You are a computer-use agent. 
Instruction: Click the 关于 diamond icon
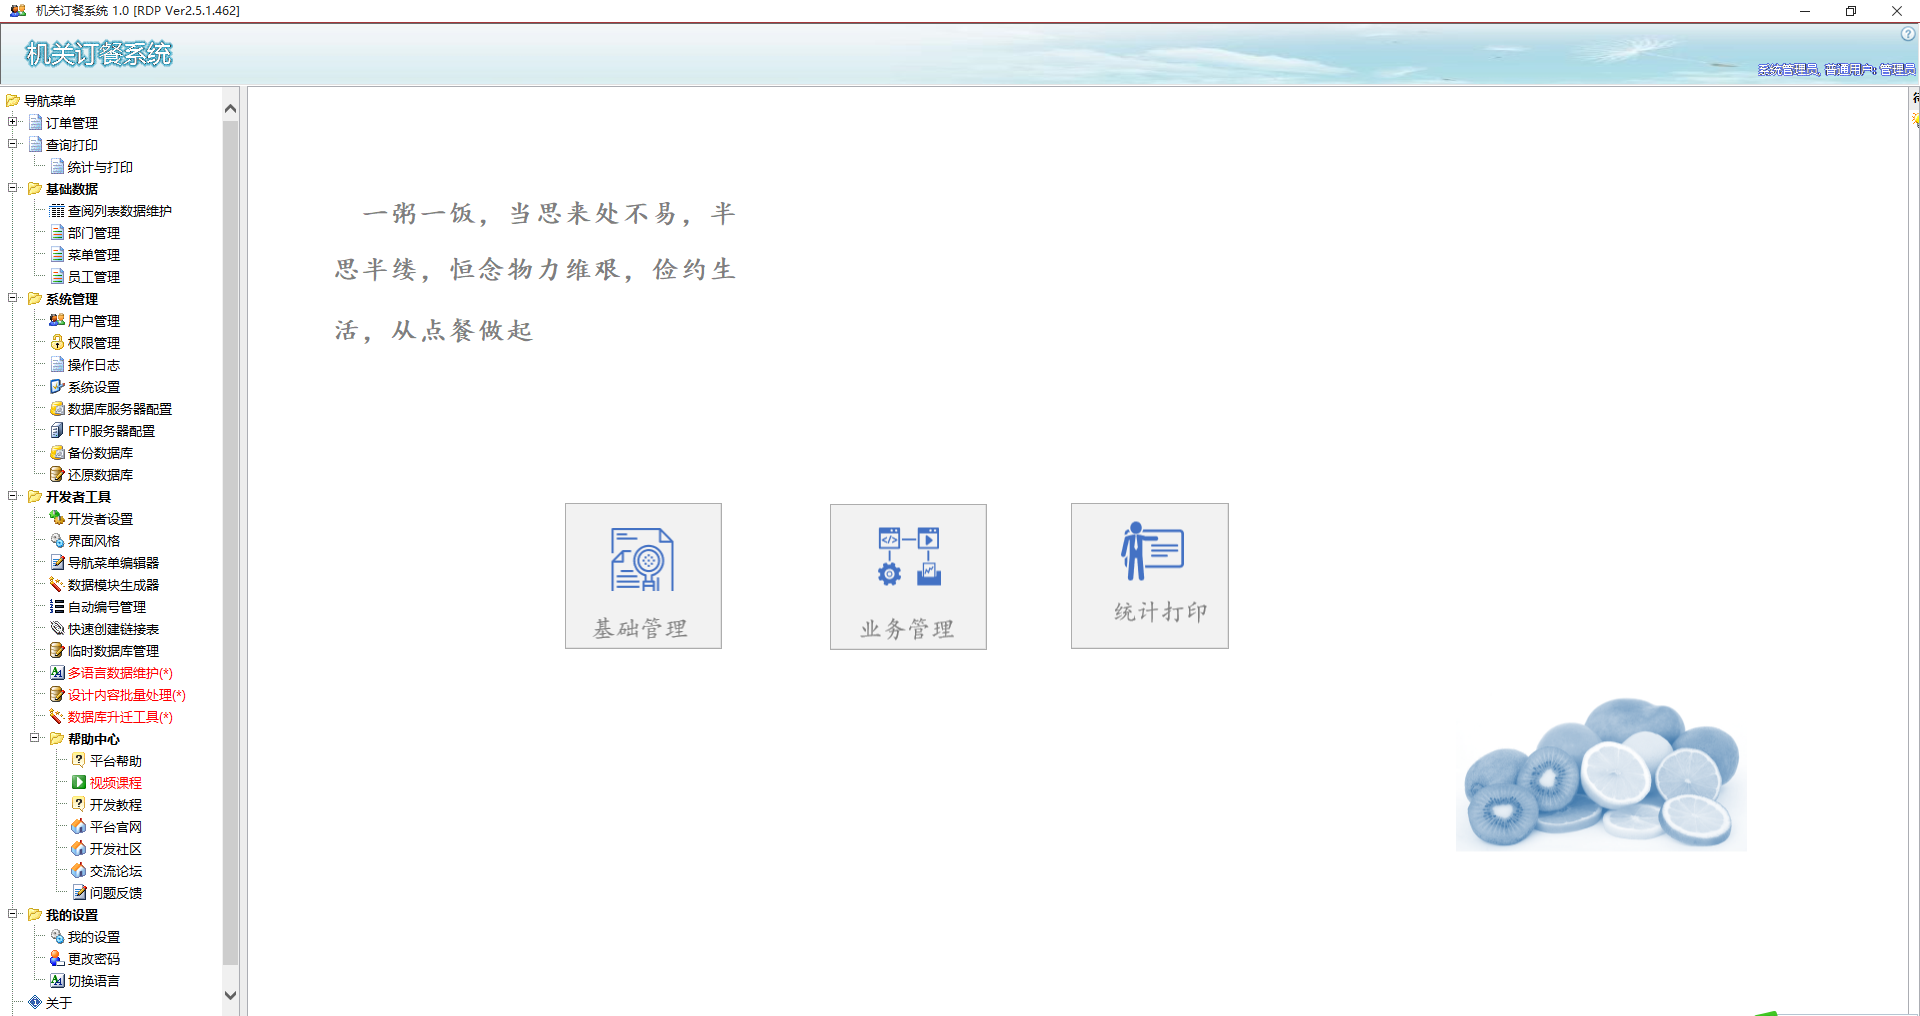pos(35,1002)
